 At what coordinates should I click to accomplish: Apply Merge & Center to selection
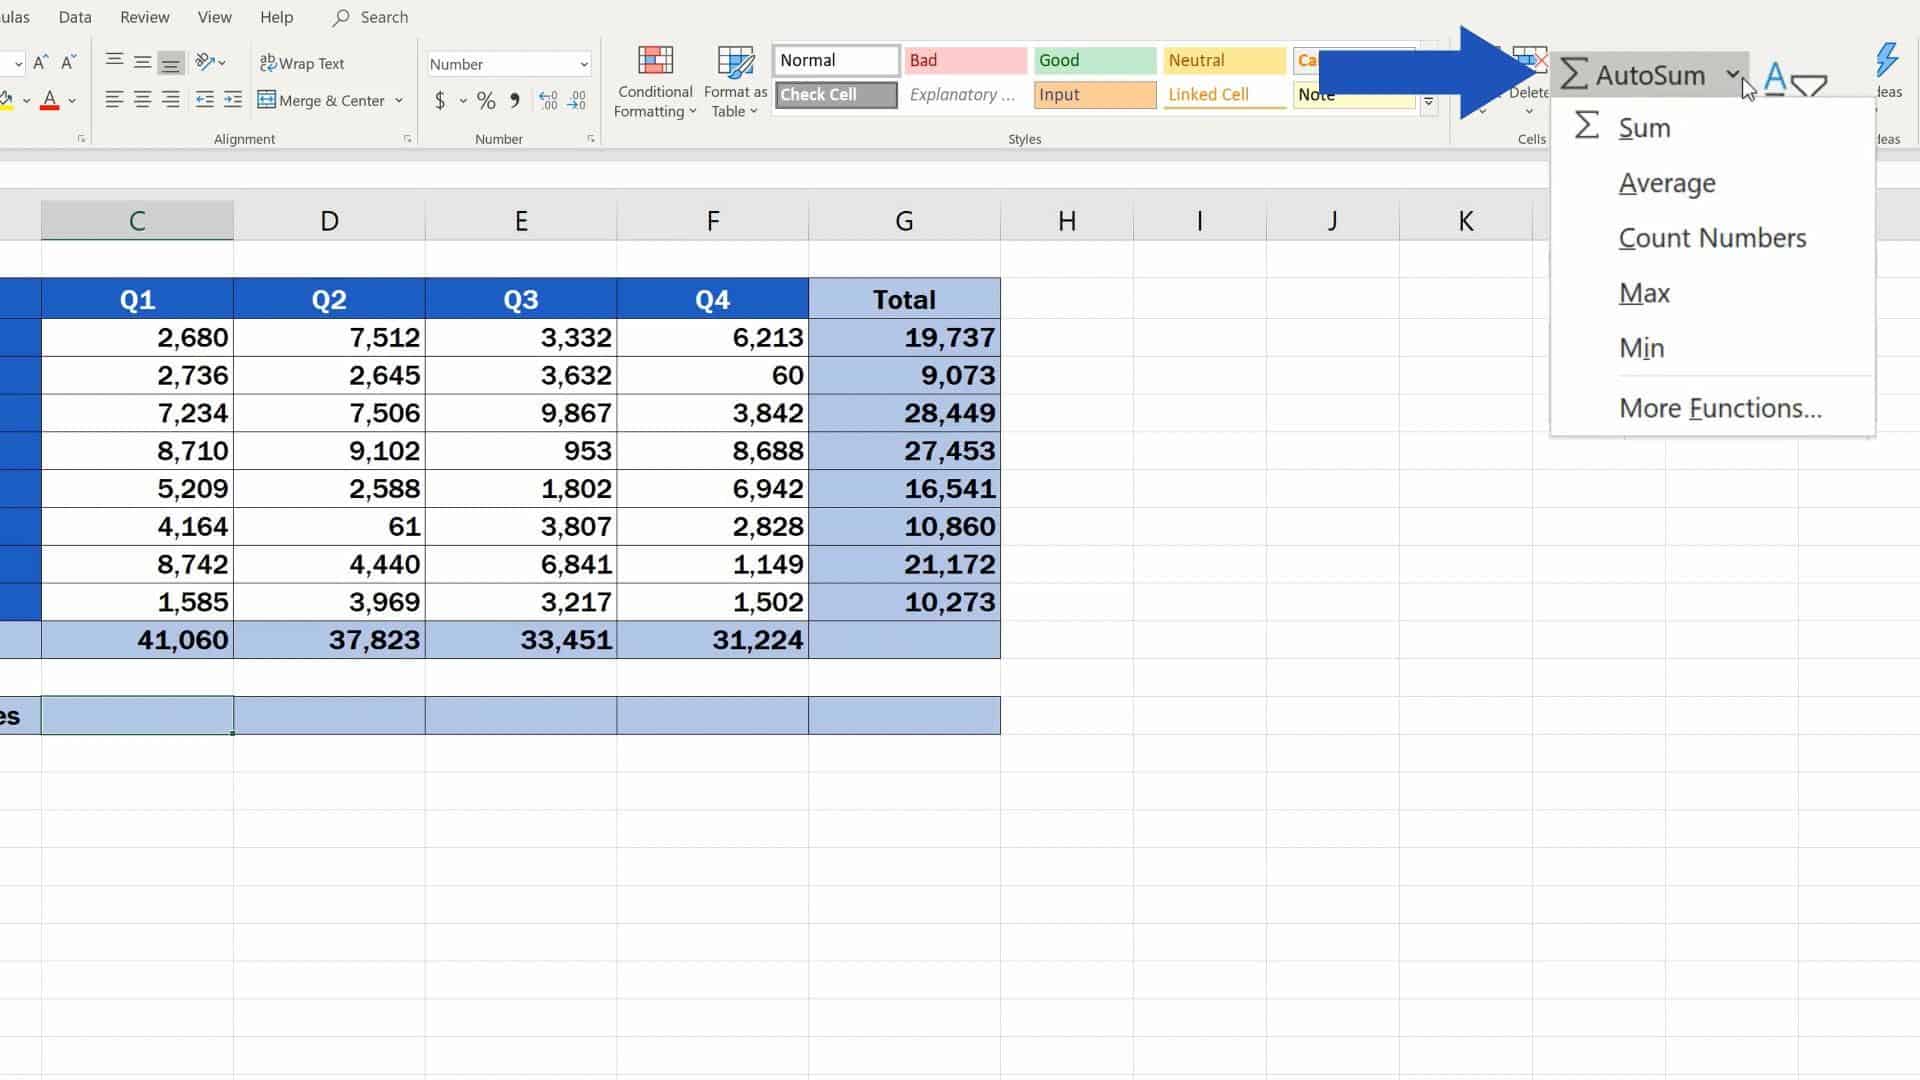coord(322,100)
